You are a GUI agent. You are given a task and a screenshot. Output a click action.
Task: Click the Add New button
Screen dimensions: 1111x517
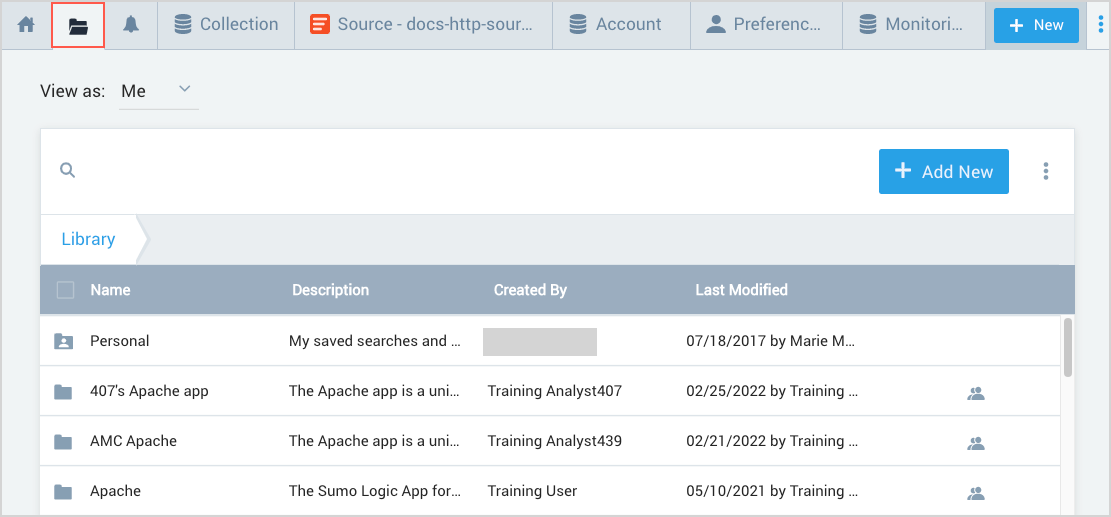tap(943, 171)
